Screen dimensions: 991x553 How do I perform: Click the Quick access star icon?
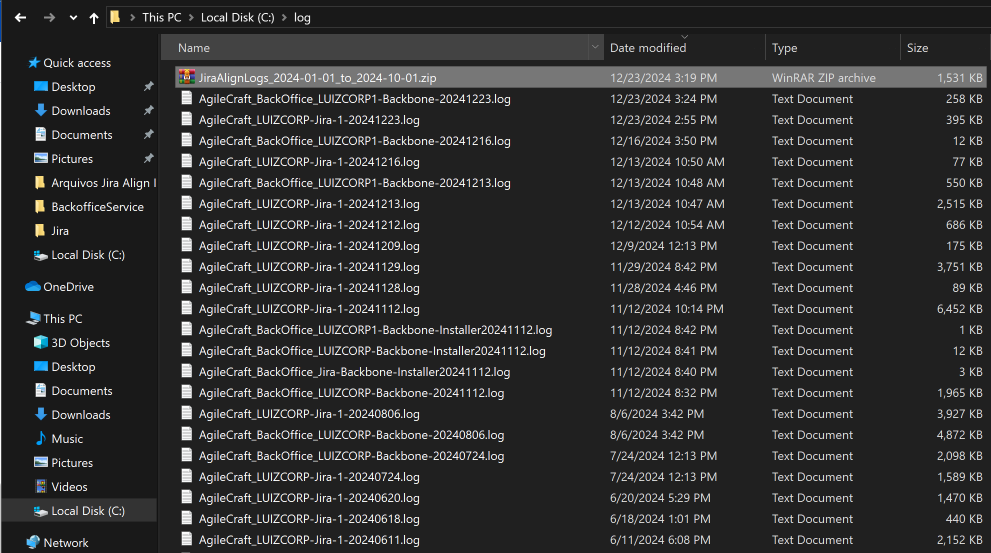tap(33, 63)
